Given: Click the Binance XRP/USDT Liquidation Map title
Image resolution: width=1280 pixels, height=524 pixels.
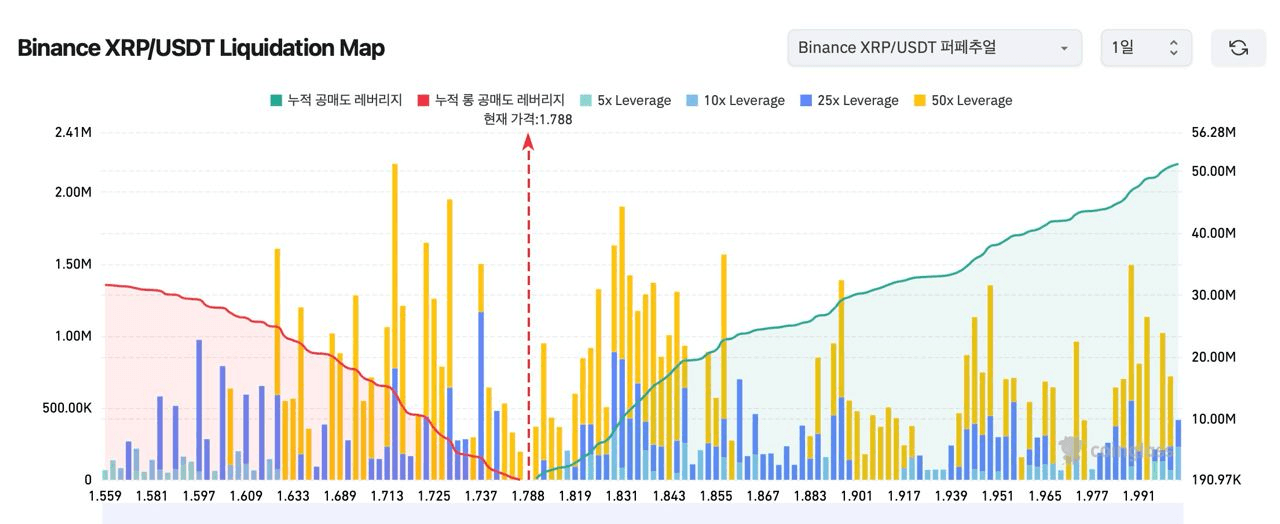Looking at the screenshot, I should point(201,48).
